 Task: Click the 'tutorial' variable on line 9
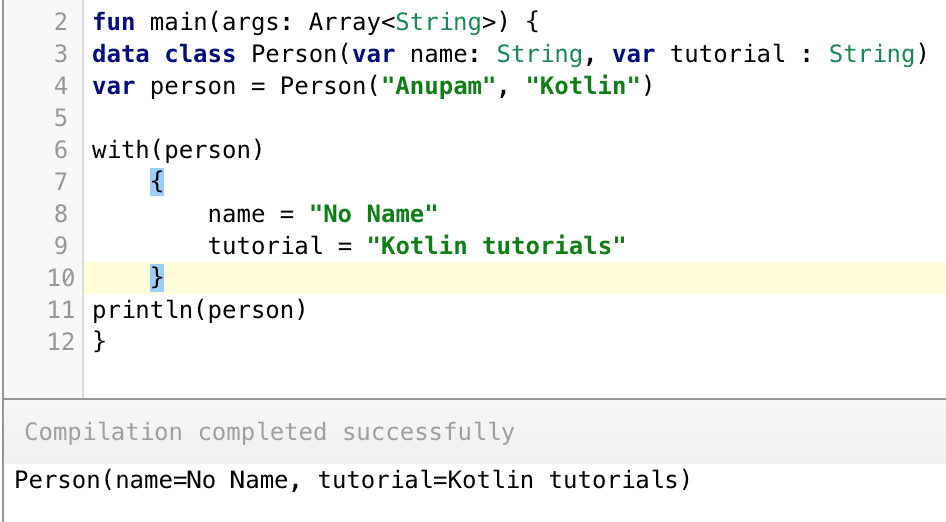click(x=265, y=246)
